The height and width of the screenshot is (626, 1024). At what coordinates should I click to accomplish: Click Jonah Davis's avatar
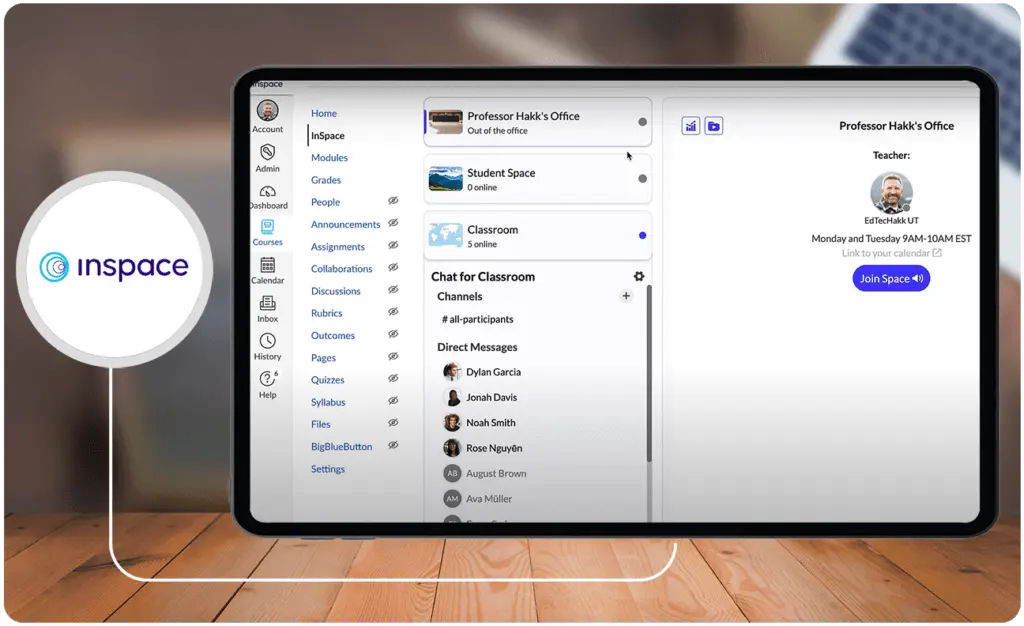[x=452, y=397]
